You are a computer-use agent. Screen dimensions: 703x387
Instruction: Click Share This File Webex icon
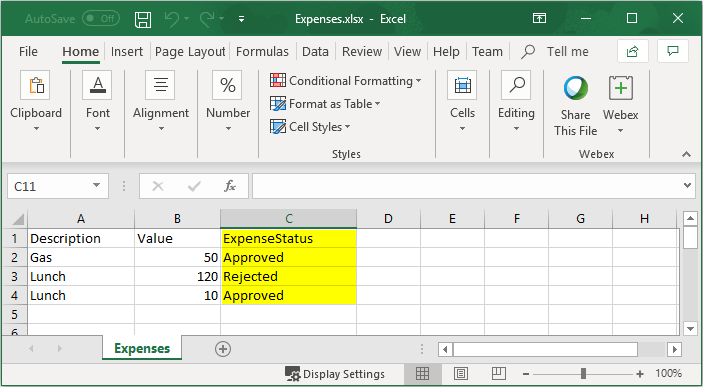click(x=575, y=106)
